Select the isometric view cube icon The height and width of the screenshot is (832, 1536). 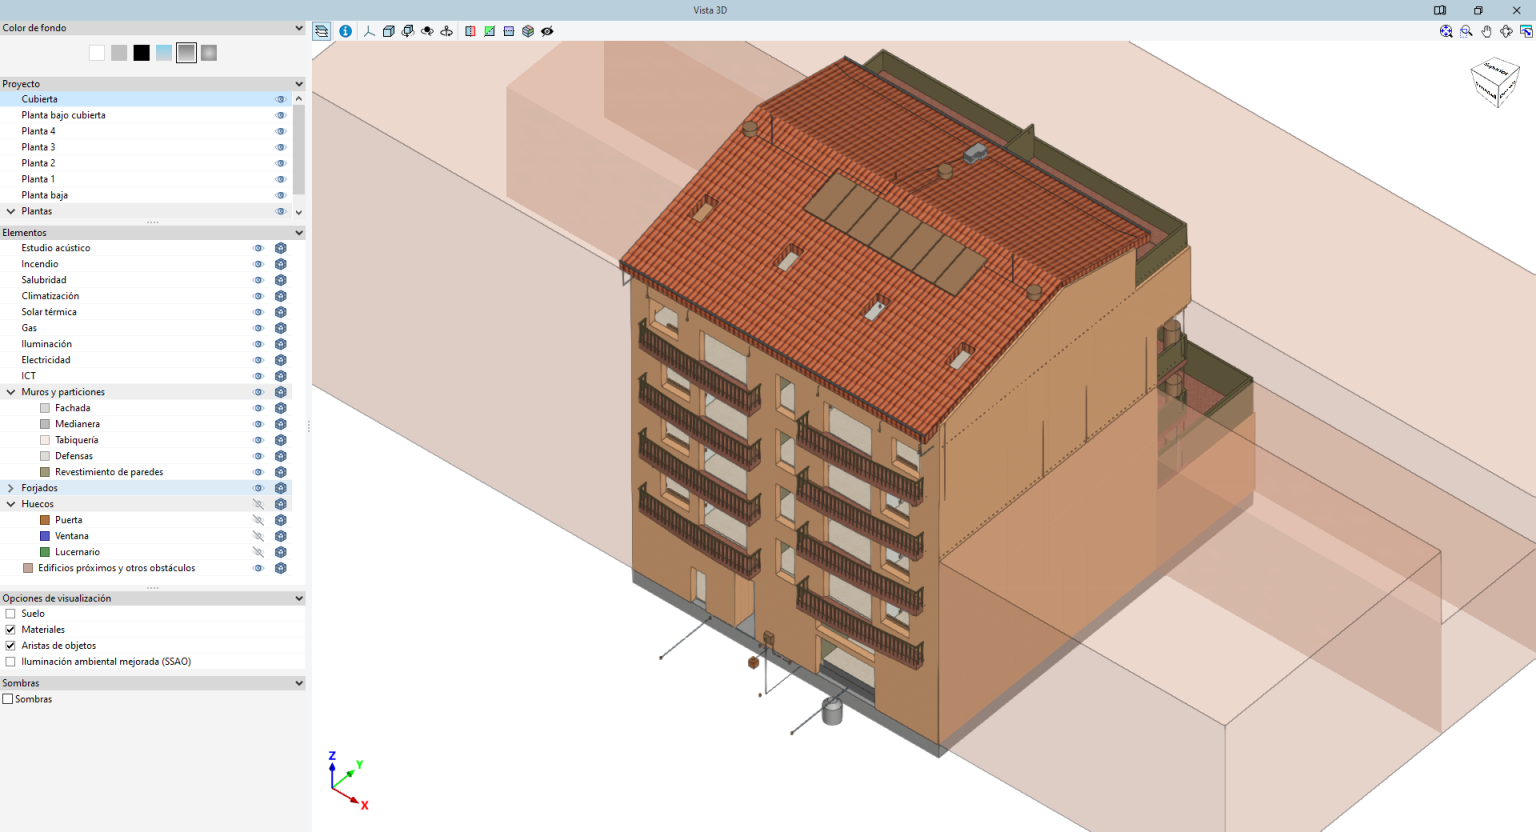pos(388,31)
